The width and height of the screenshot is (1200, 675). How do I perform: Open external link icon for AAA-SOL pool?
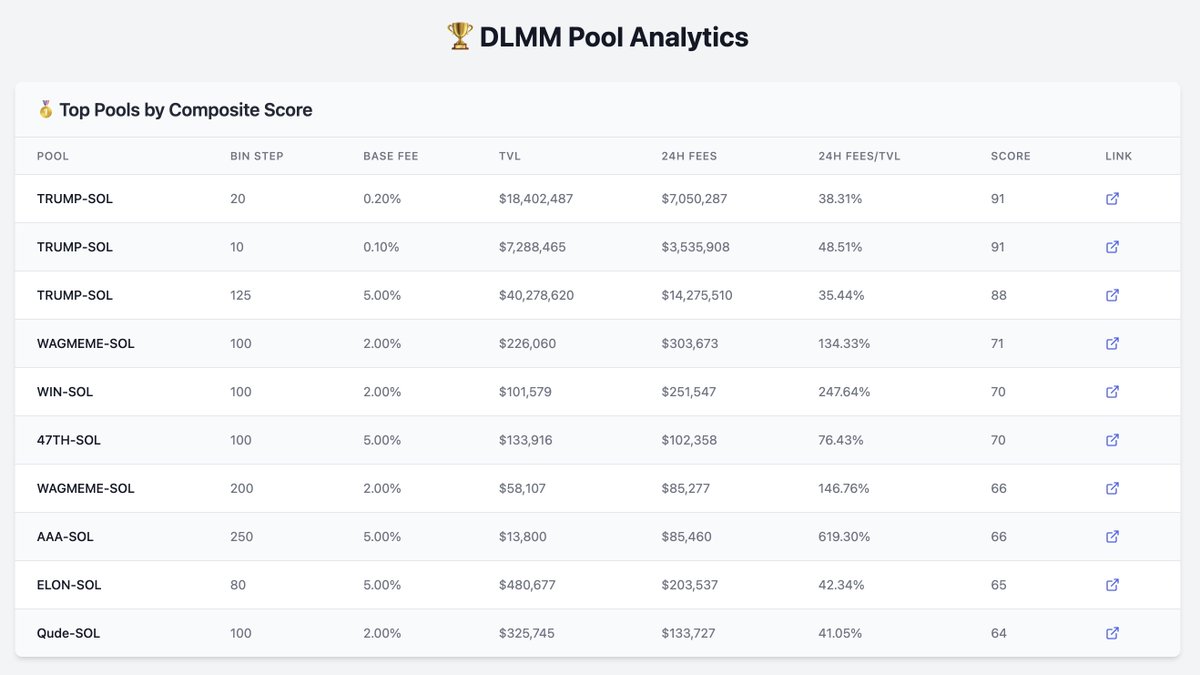(x=1112, y=537)
